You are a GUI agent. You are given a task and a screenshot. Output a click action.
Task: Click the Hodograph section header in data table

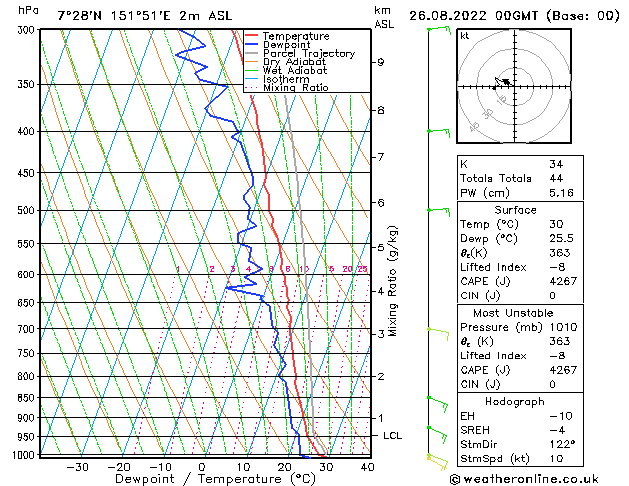click(515, 402)
